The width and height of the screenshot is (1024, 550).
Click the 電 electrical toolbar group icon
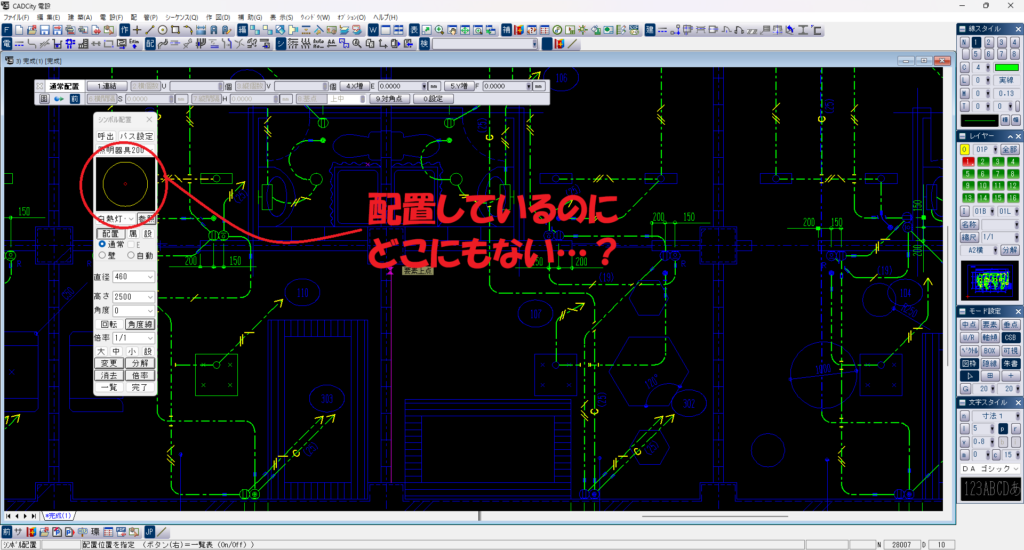tap(7, 44)
